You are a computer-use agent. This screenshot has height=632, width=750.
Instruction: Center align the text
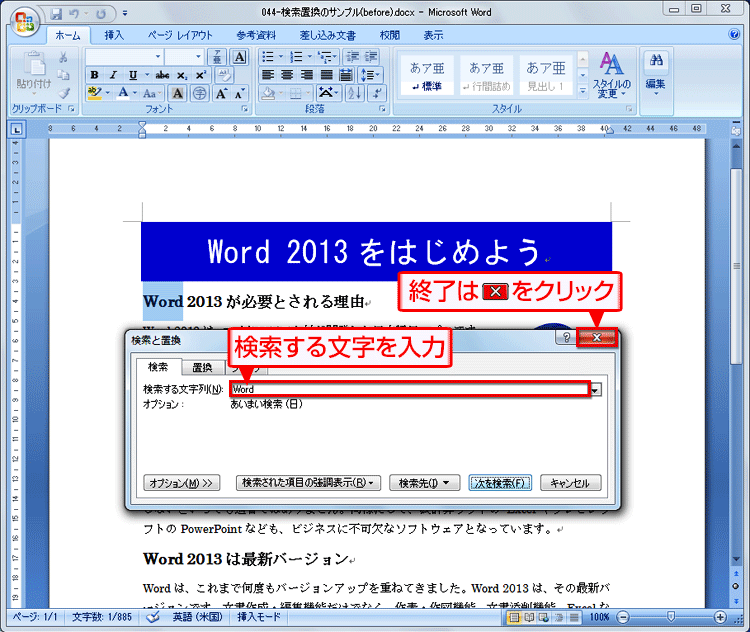click(x=287, y=75)
